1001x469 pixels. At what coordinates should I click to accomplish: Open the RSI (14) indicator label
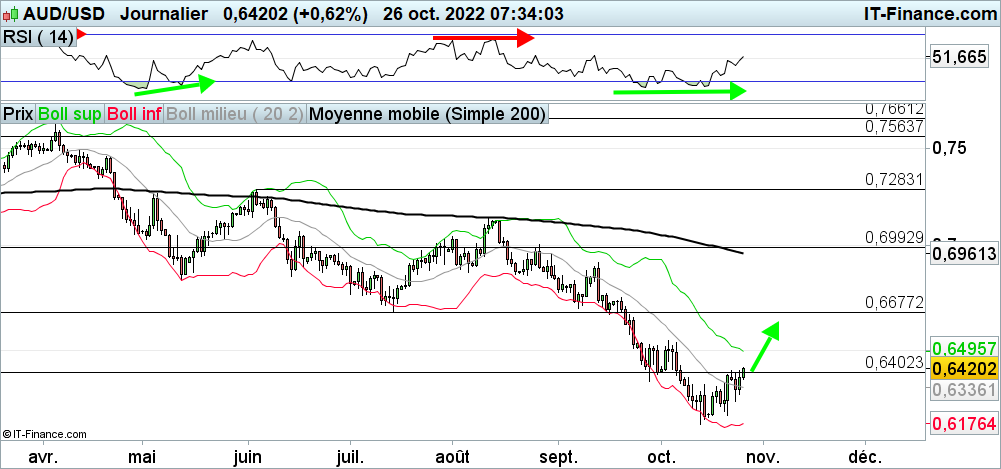click(39, 36)
